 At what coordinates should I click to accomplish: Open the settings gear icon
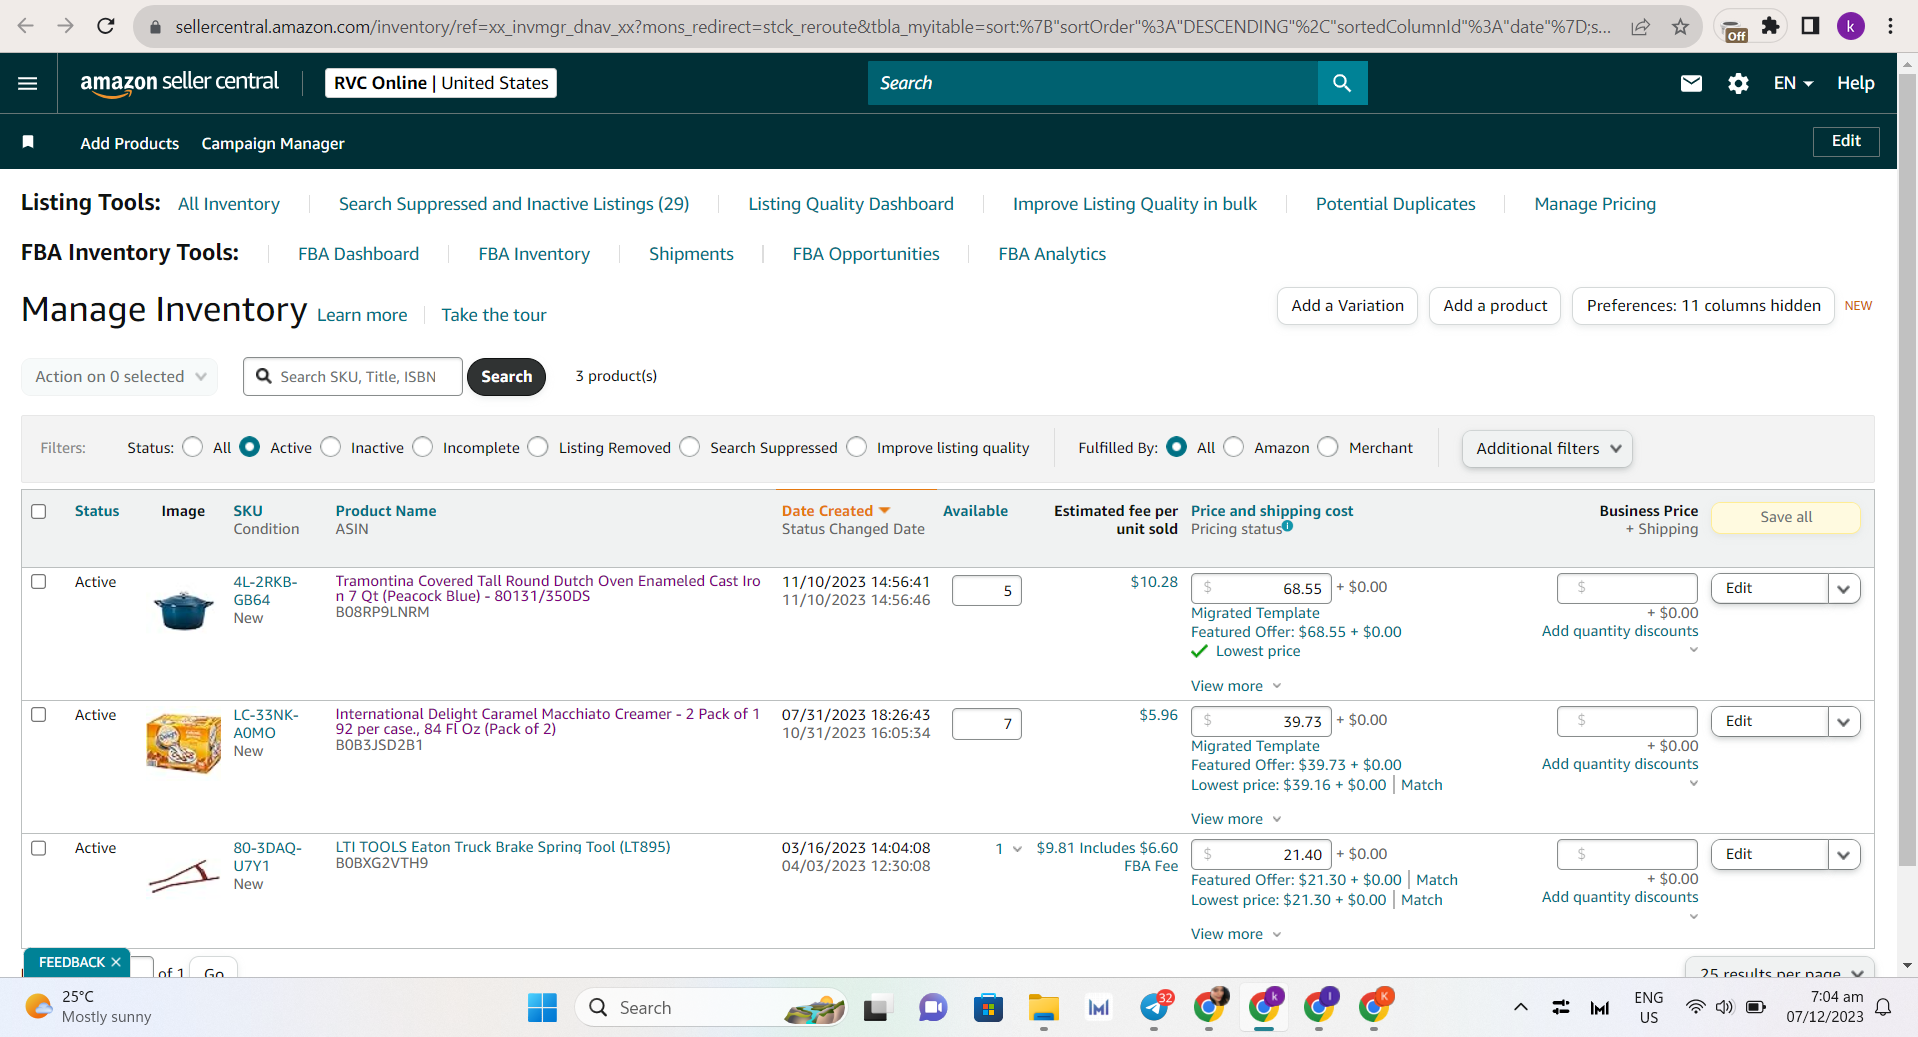pos(1738,83)
